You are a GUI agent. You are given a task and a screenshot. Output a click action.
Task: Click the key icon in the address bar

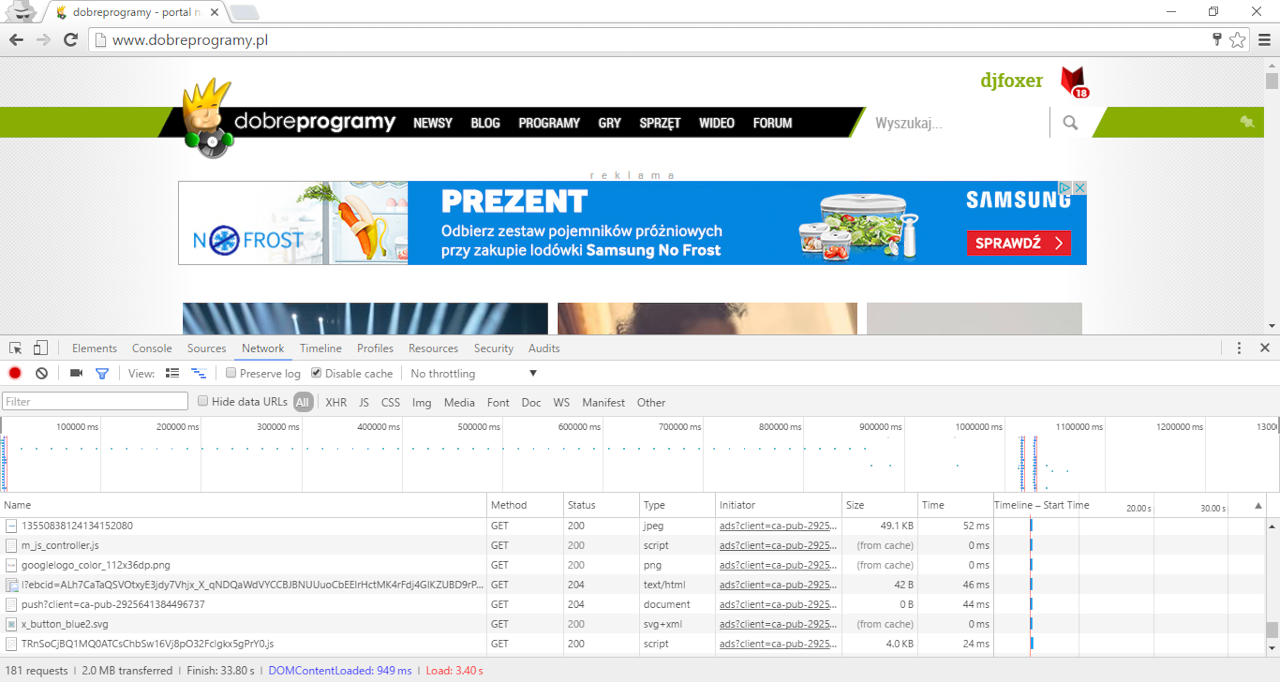[x=1217, y=40]
